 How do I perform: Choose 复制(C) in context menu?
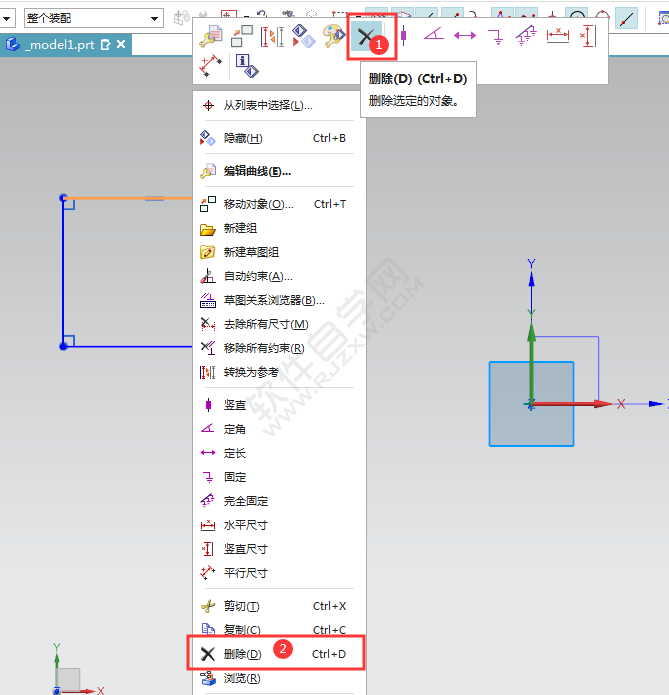coord(280,629)
